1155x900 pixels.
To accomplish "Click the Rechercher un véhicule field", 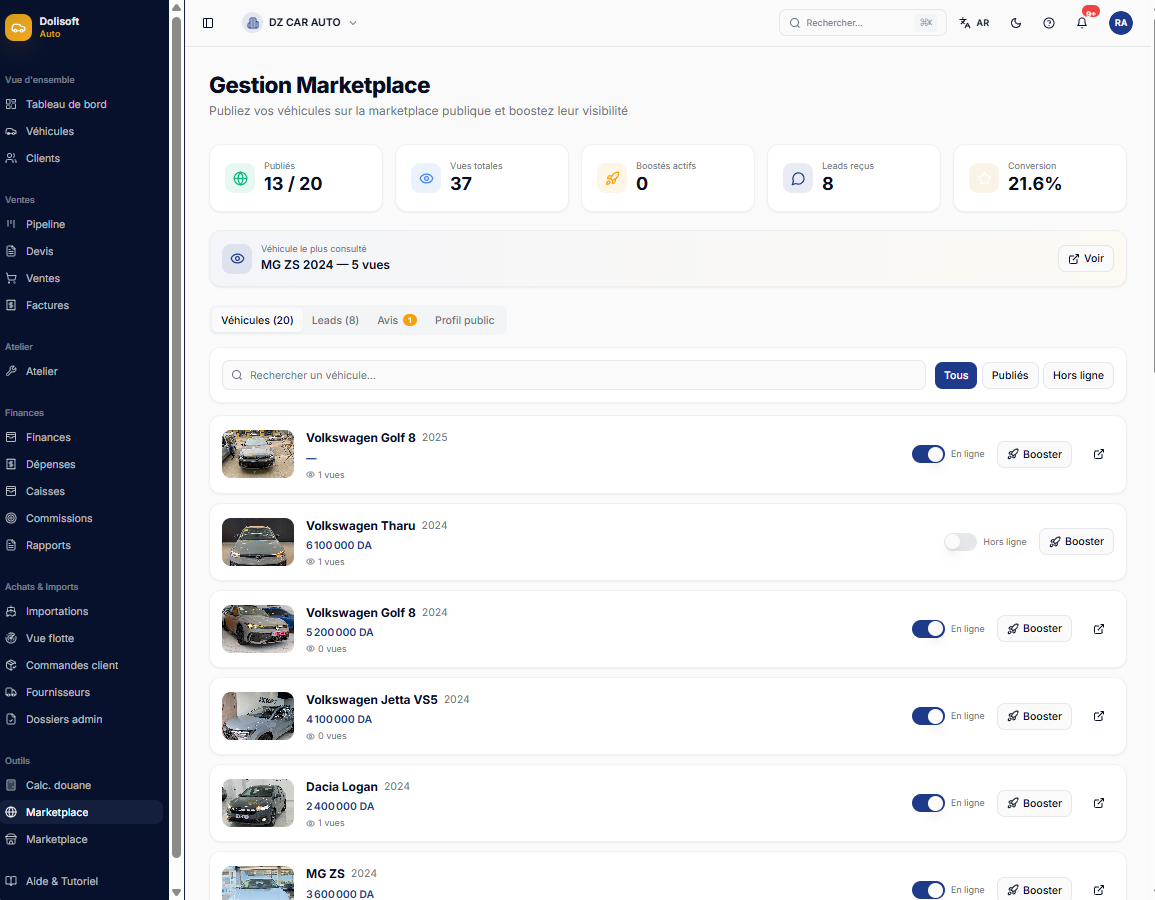I will [574, 376].
